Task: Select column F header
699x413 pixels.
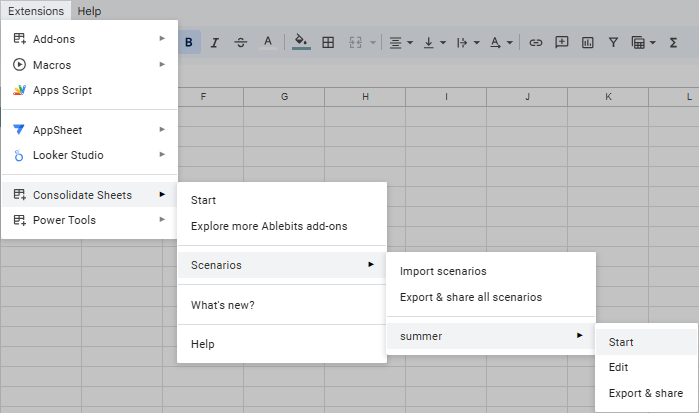Action: click(203, 97)
